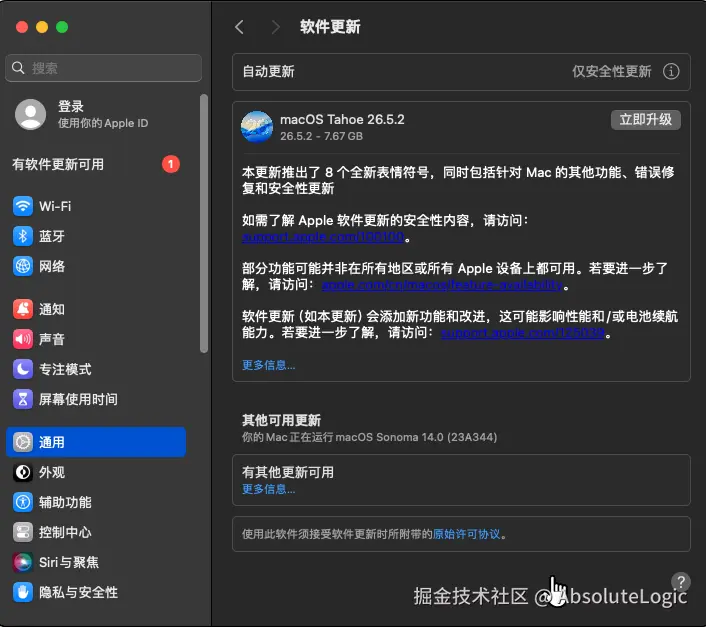Click the 通用 general gear icon

23,442
